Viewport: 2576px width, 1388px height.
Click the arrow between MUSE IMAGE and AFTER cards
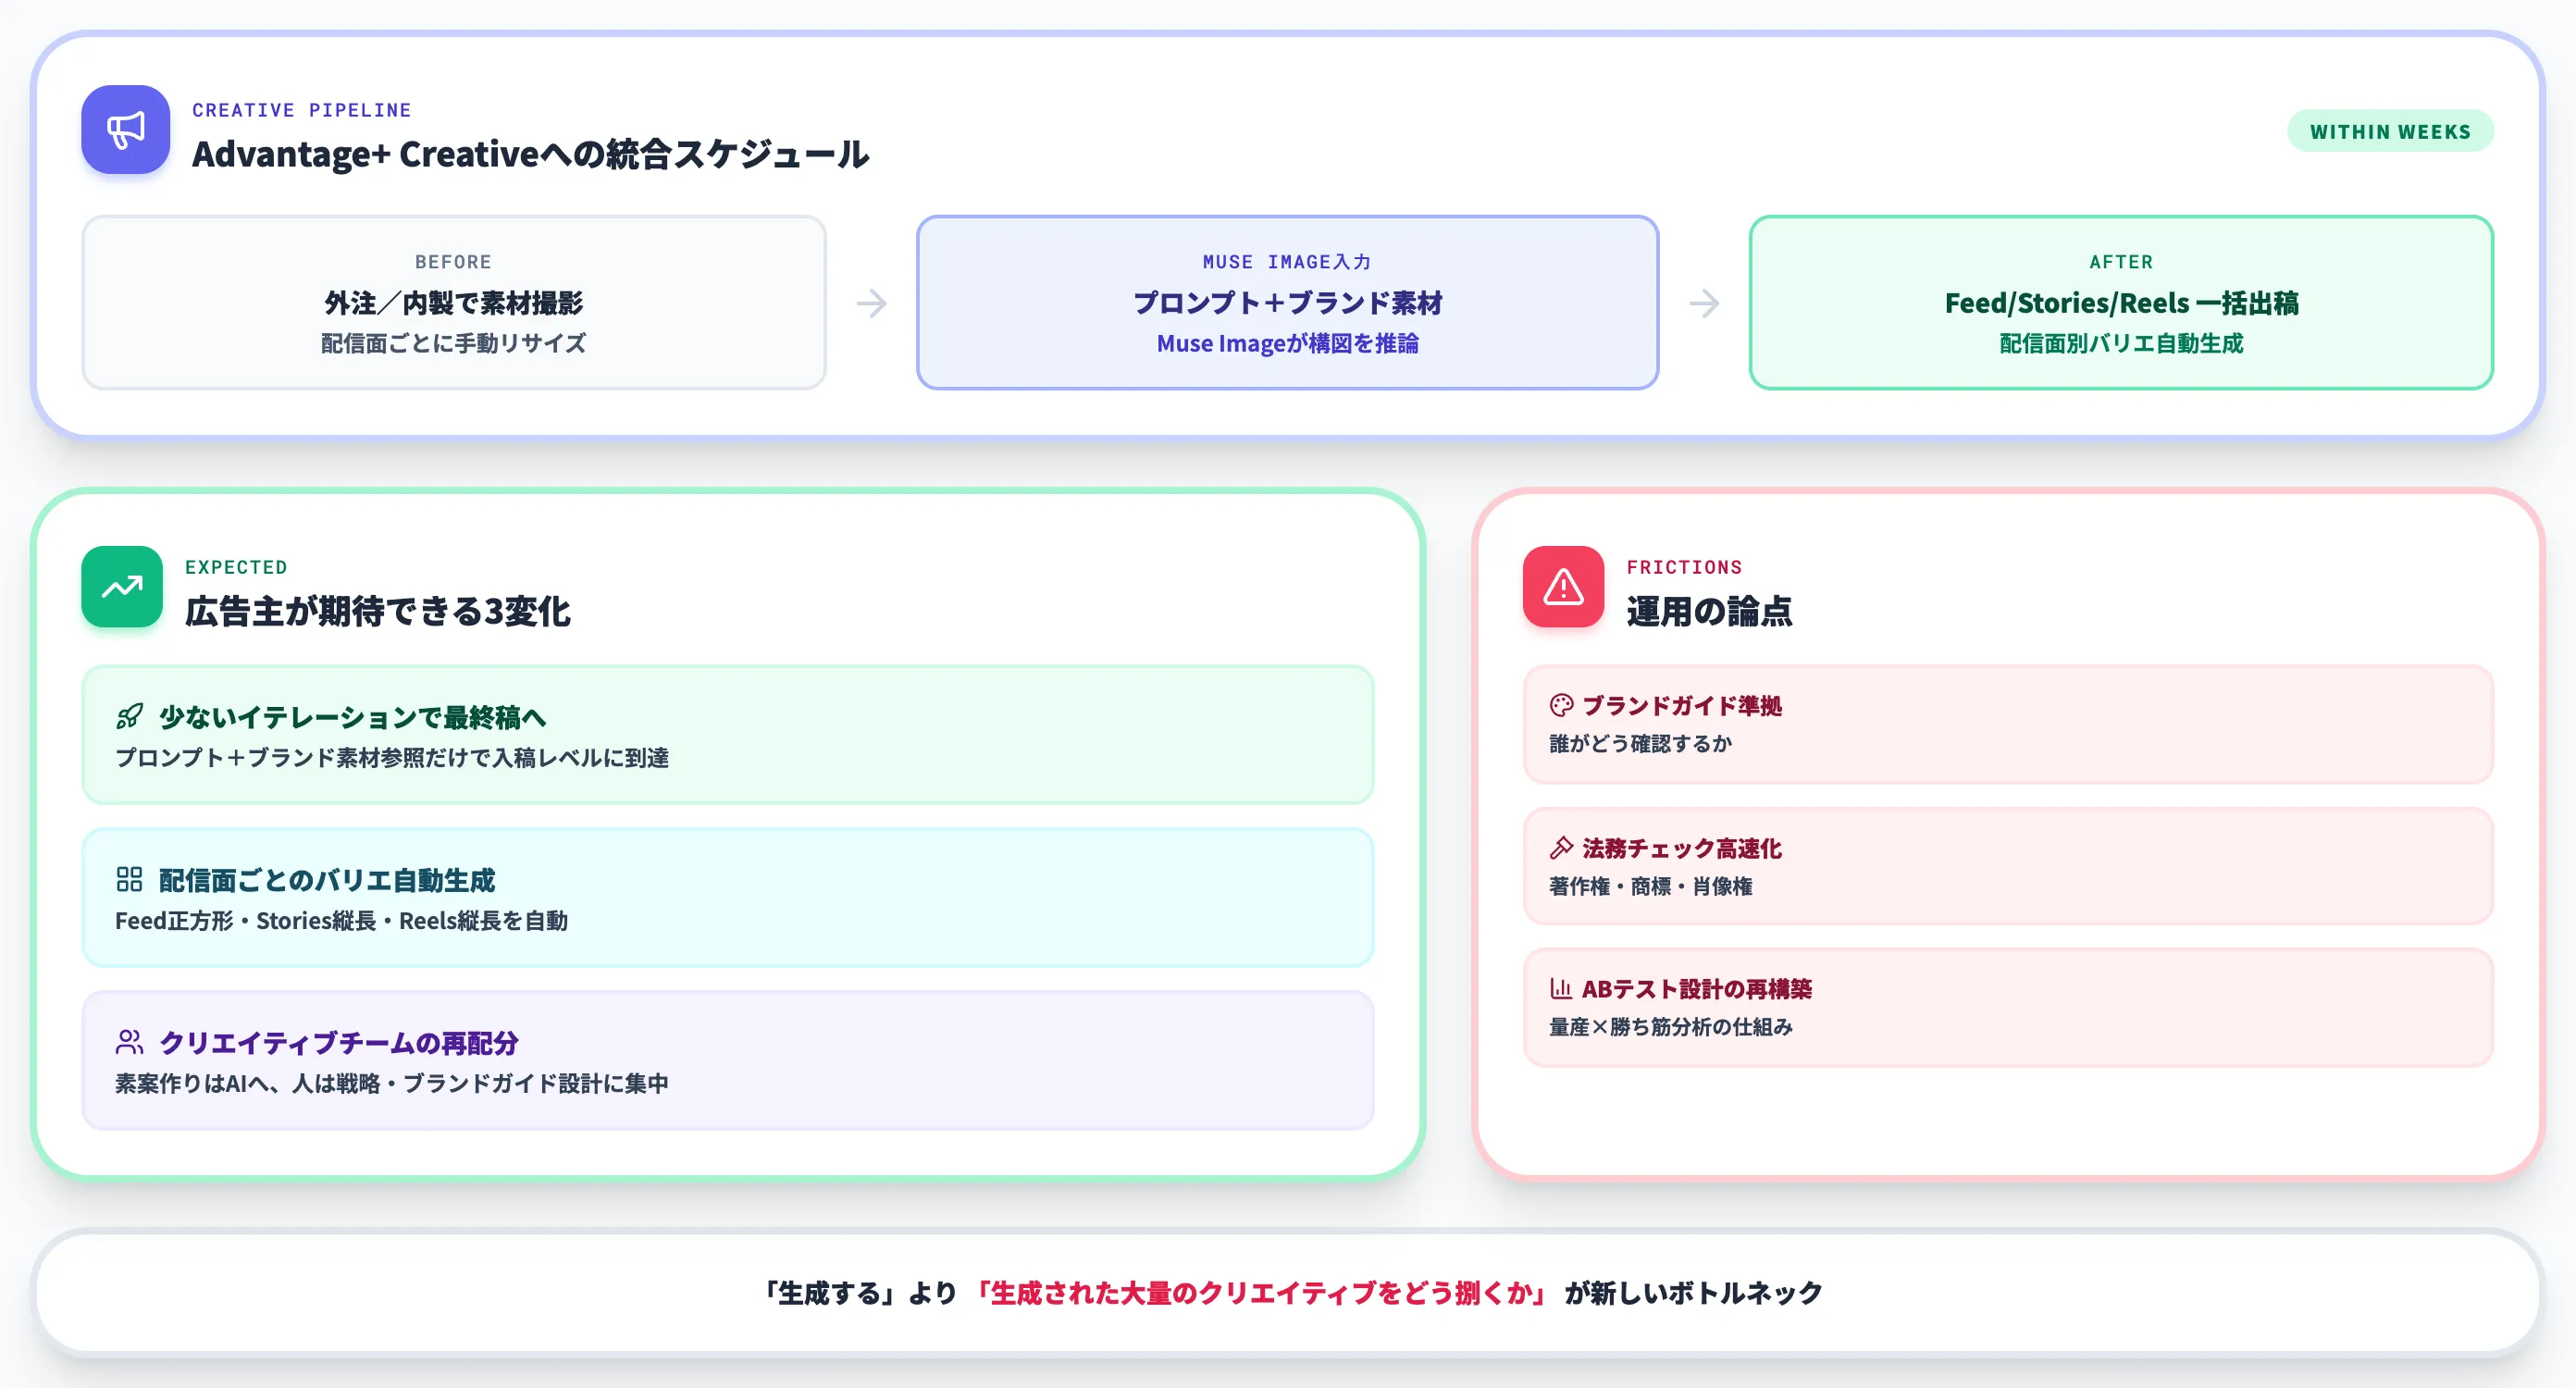(x=1705, y=303)
